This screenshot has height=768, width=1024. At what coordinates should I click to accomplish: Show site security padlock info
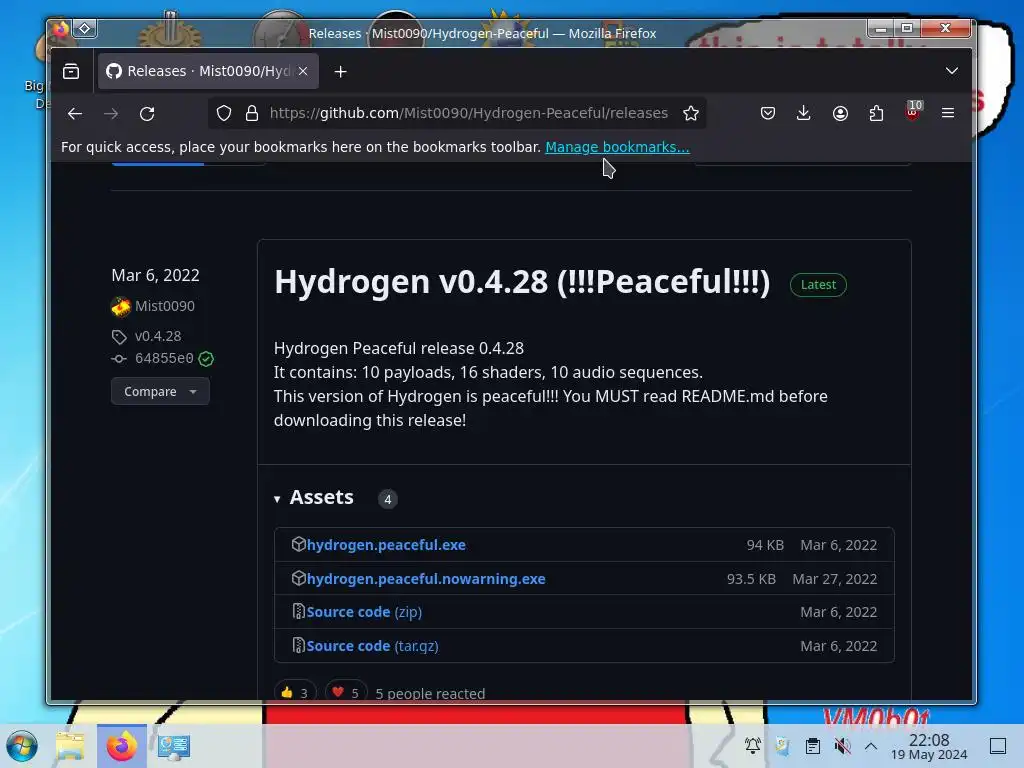[x=252, y=114]
